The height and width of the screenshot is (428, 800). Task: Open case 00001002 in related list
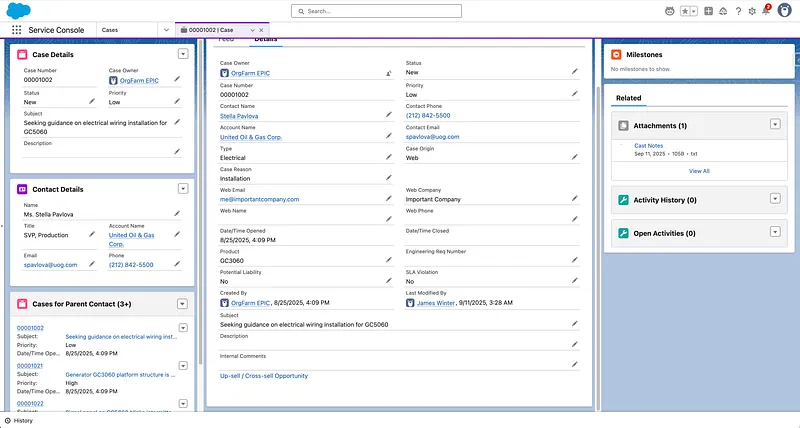tap(30, 328)
